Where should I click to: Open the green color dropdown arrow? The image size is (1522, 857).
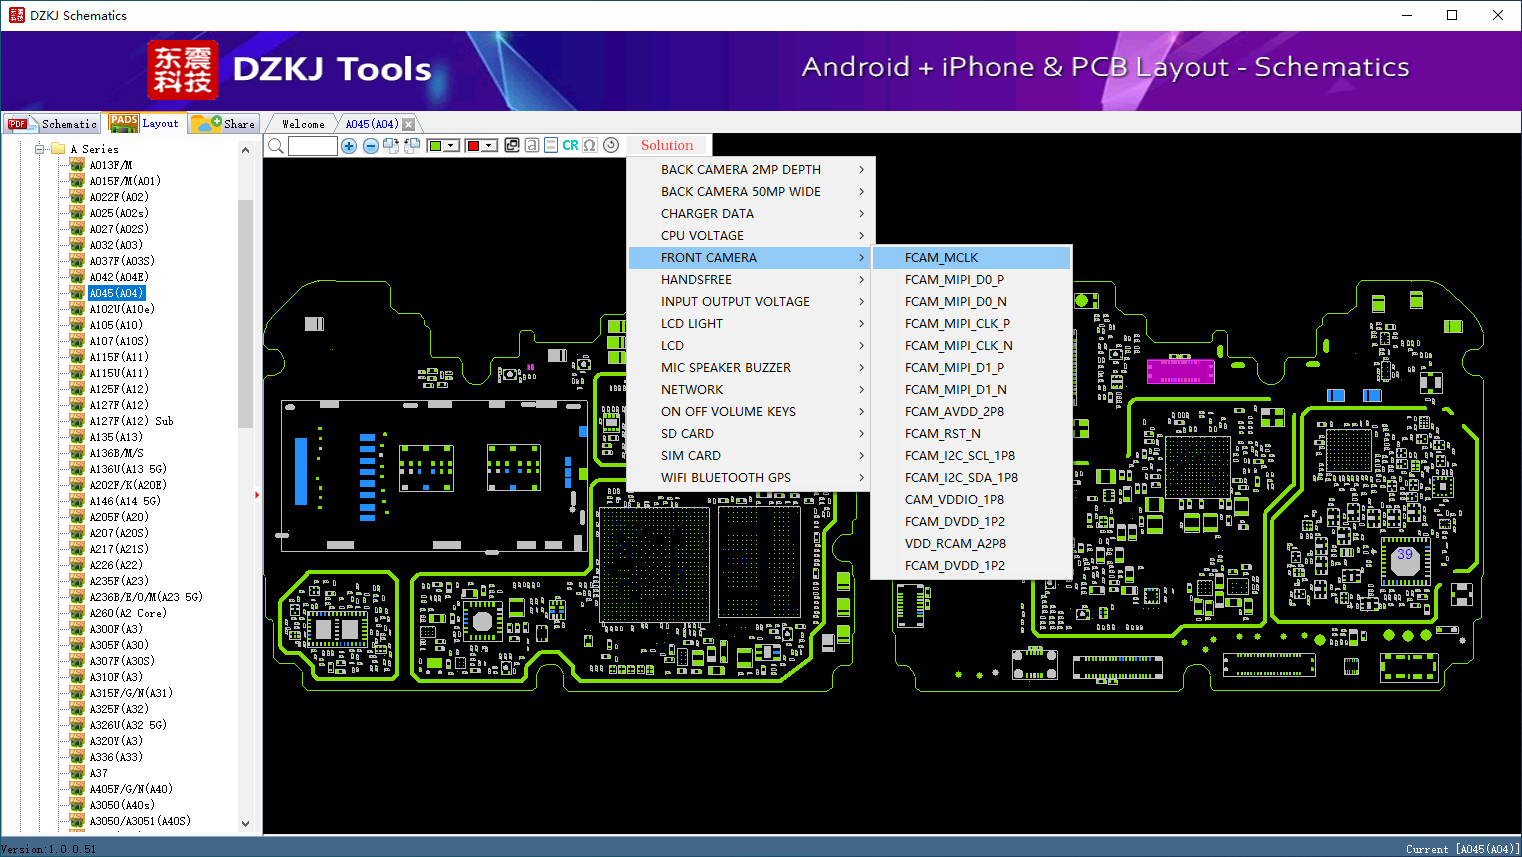(x=451, y=146)
